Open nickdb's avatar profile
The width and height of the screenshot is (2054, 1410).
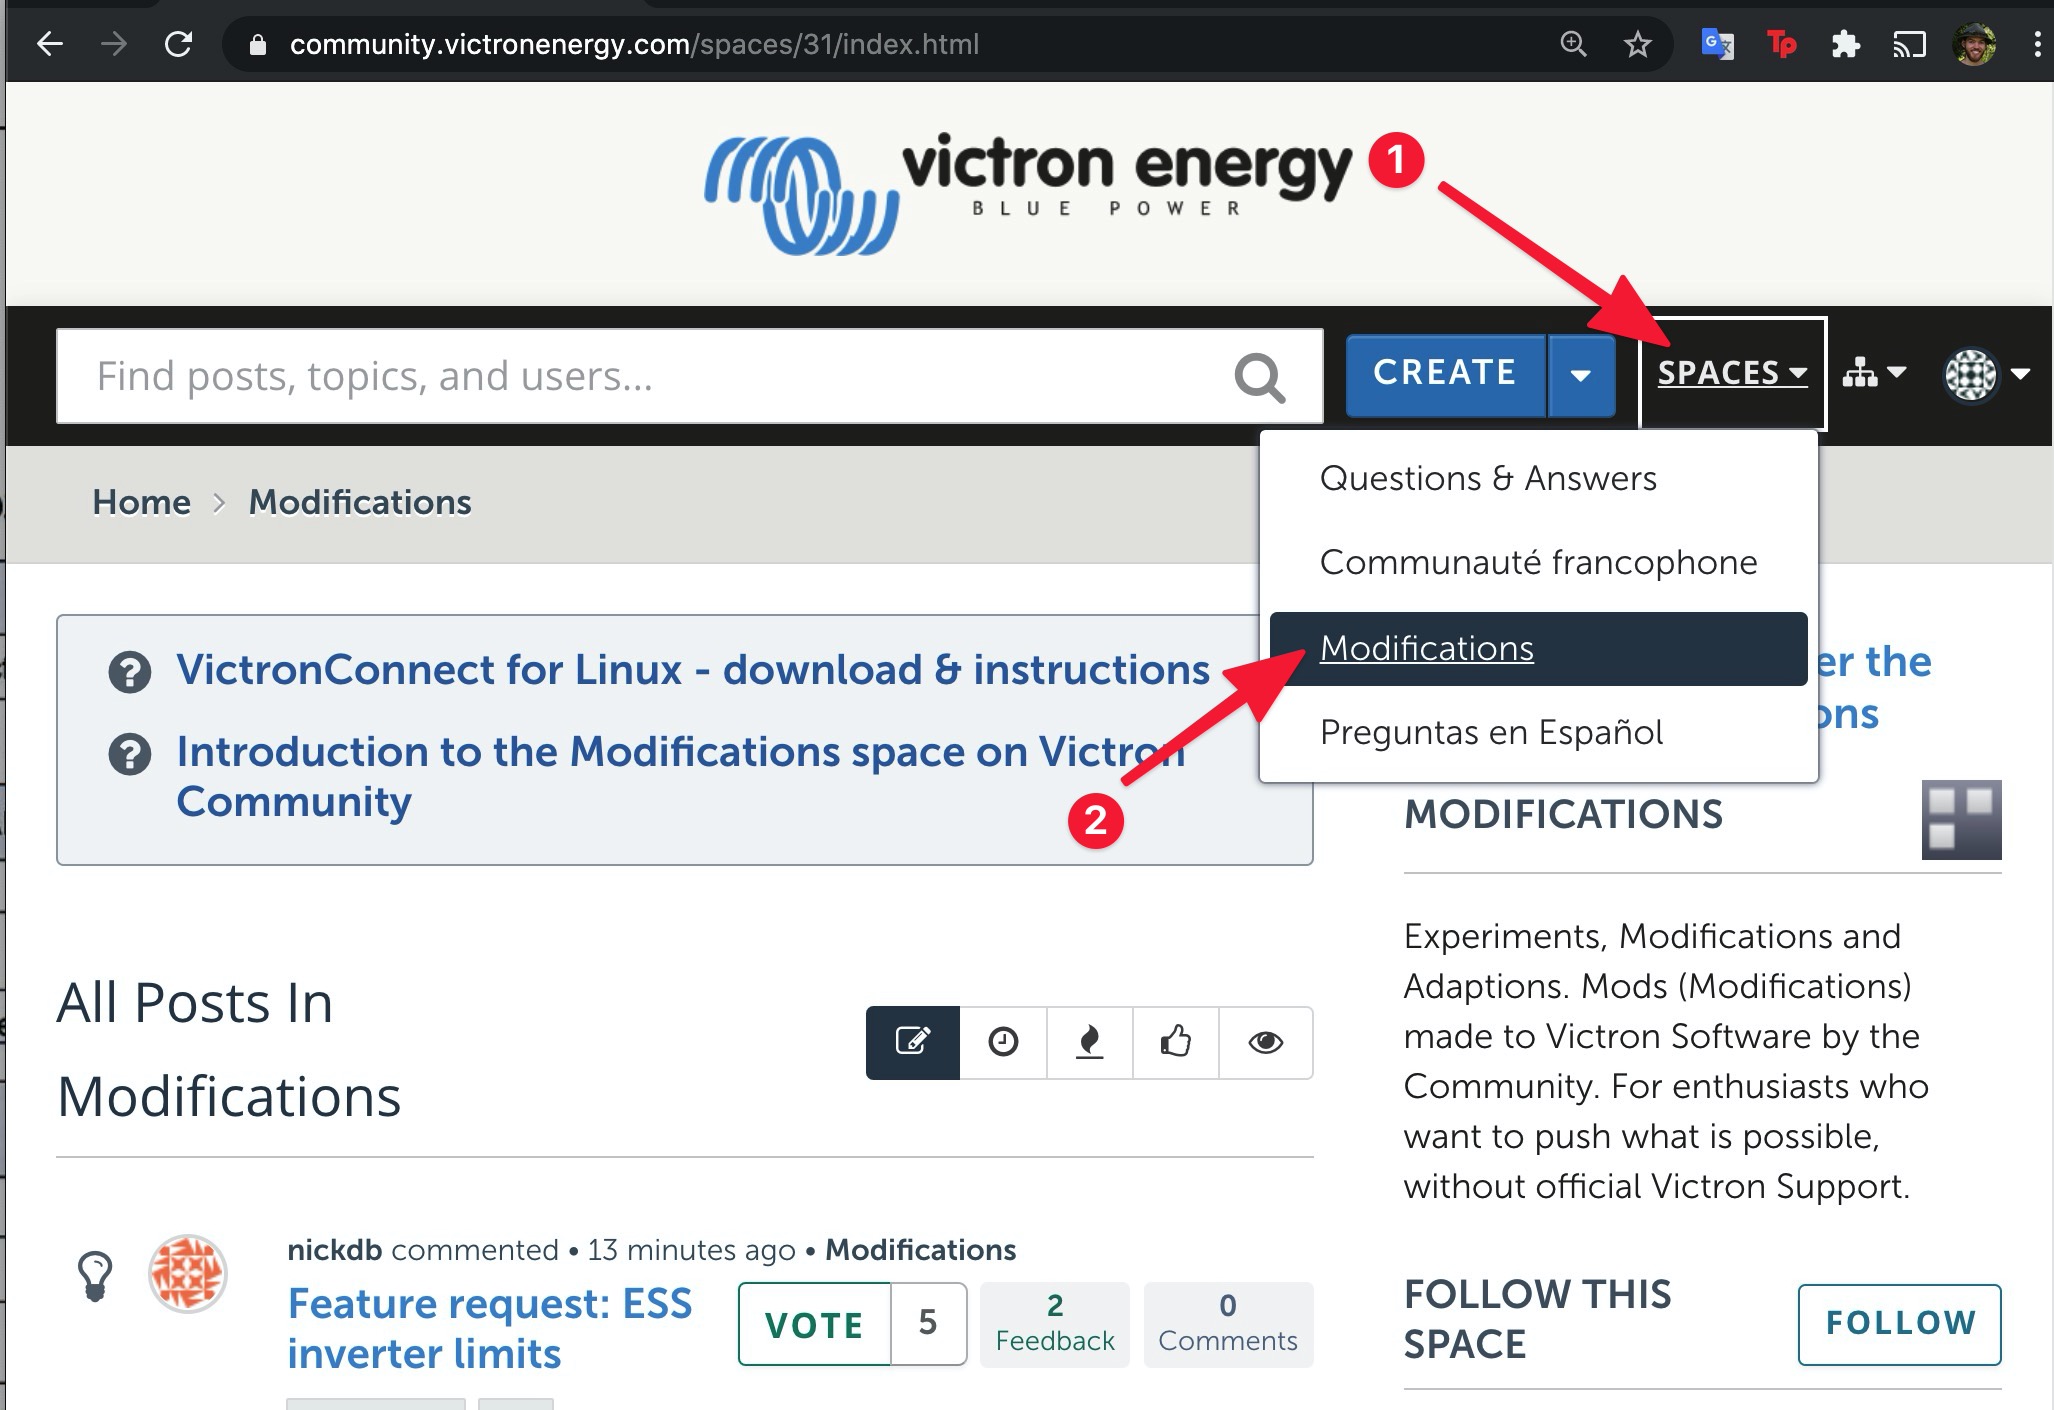point(188,1274)
